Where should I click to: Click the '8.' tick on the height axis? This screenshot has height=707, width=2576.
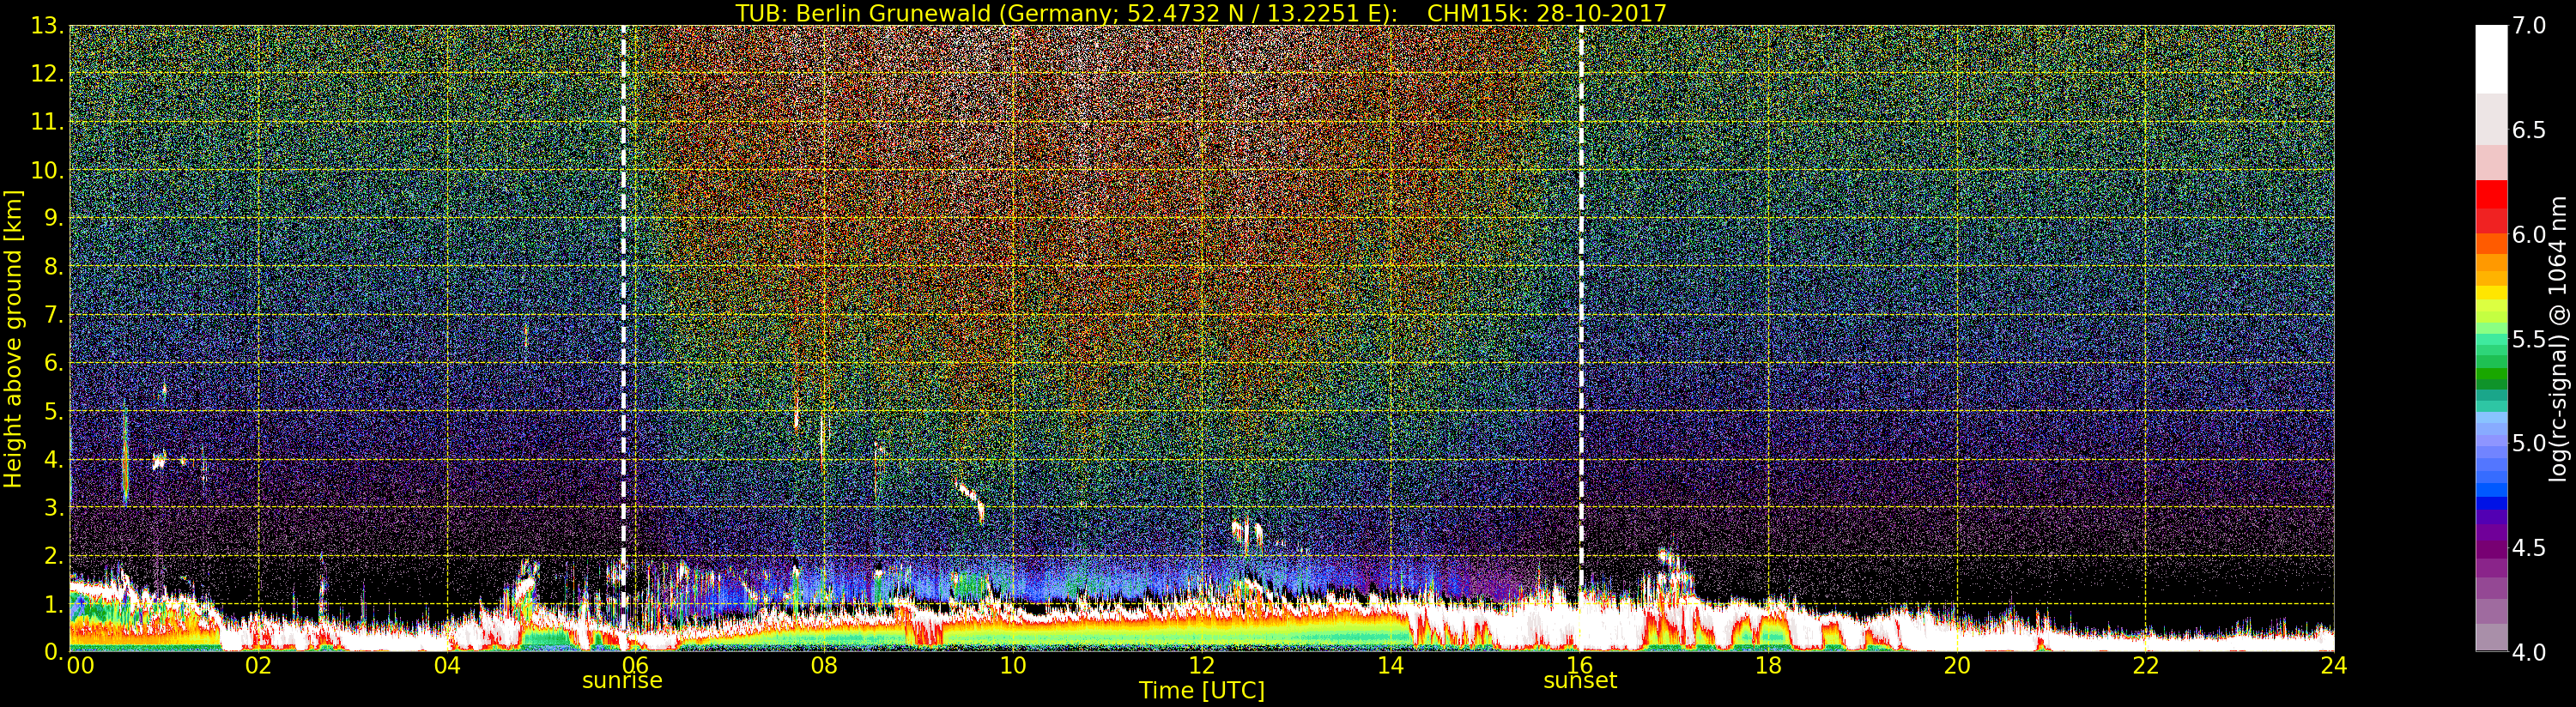tap(53, 267)
